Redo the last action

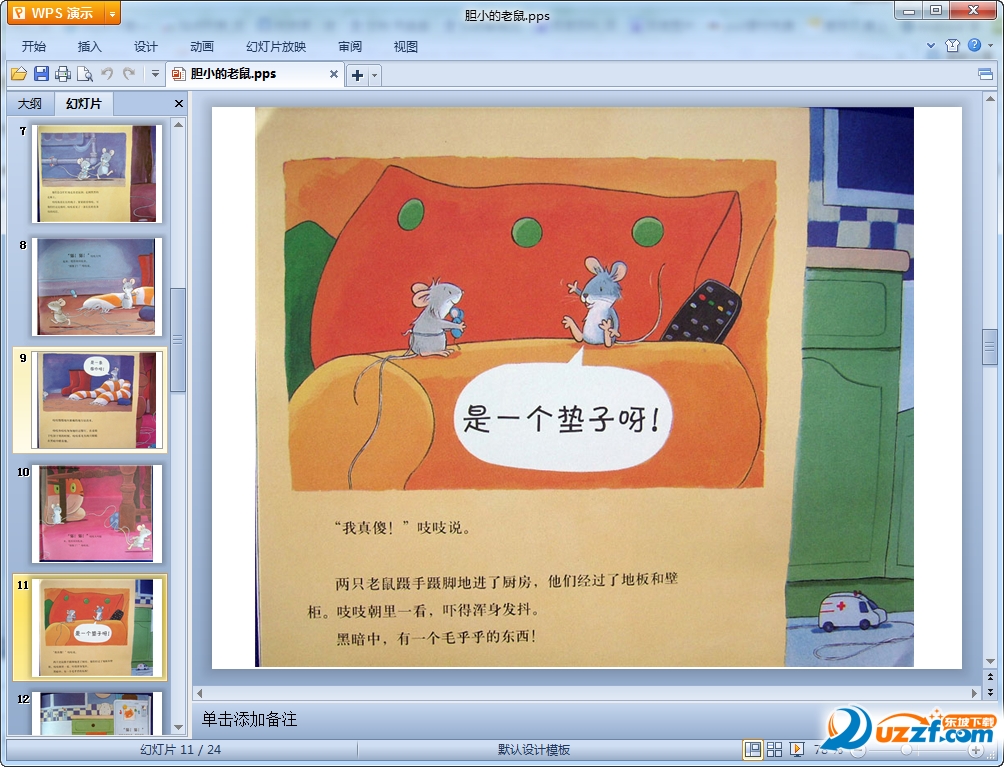click(129, 74)
